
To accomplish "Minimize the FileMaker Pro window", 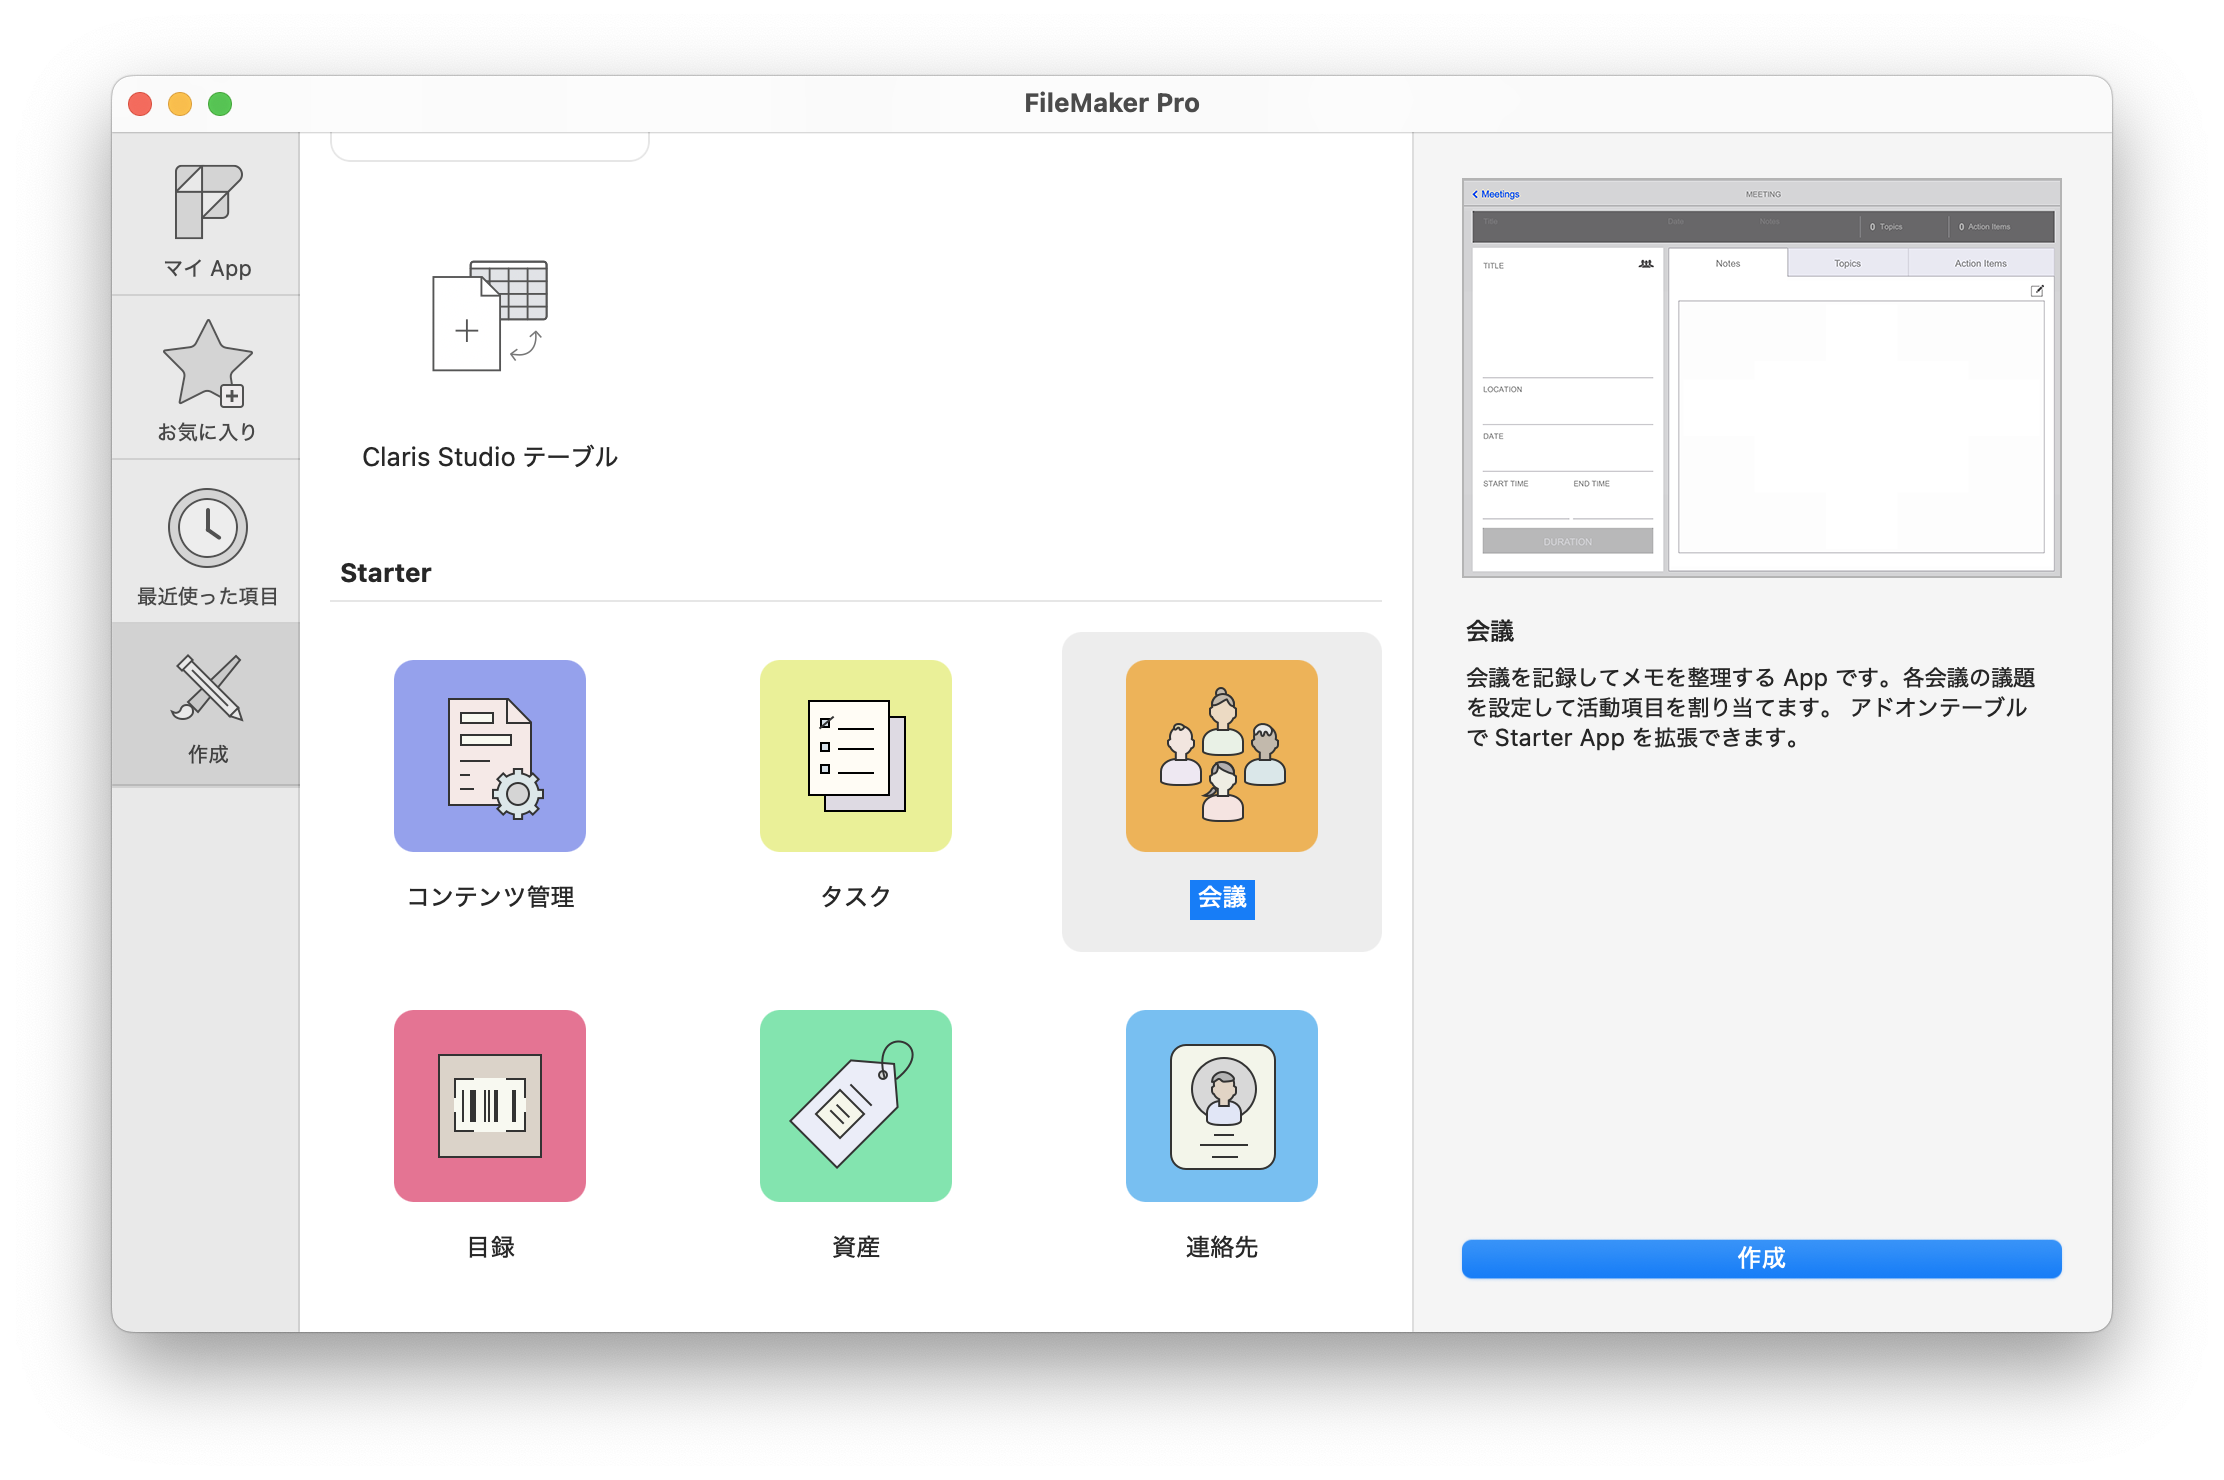I will (180, 103).
